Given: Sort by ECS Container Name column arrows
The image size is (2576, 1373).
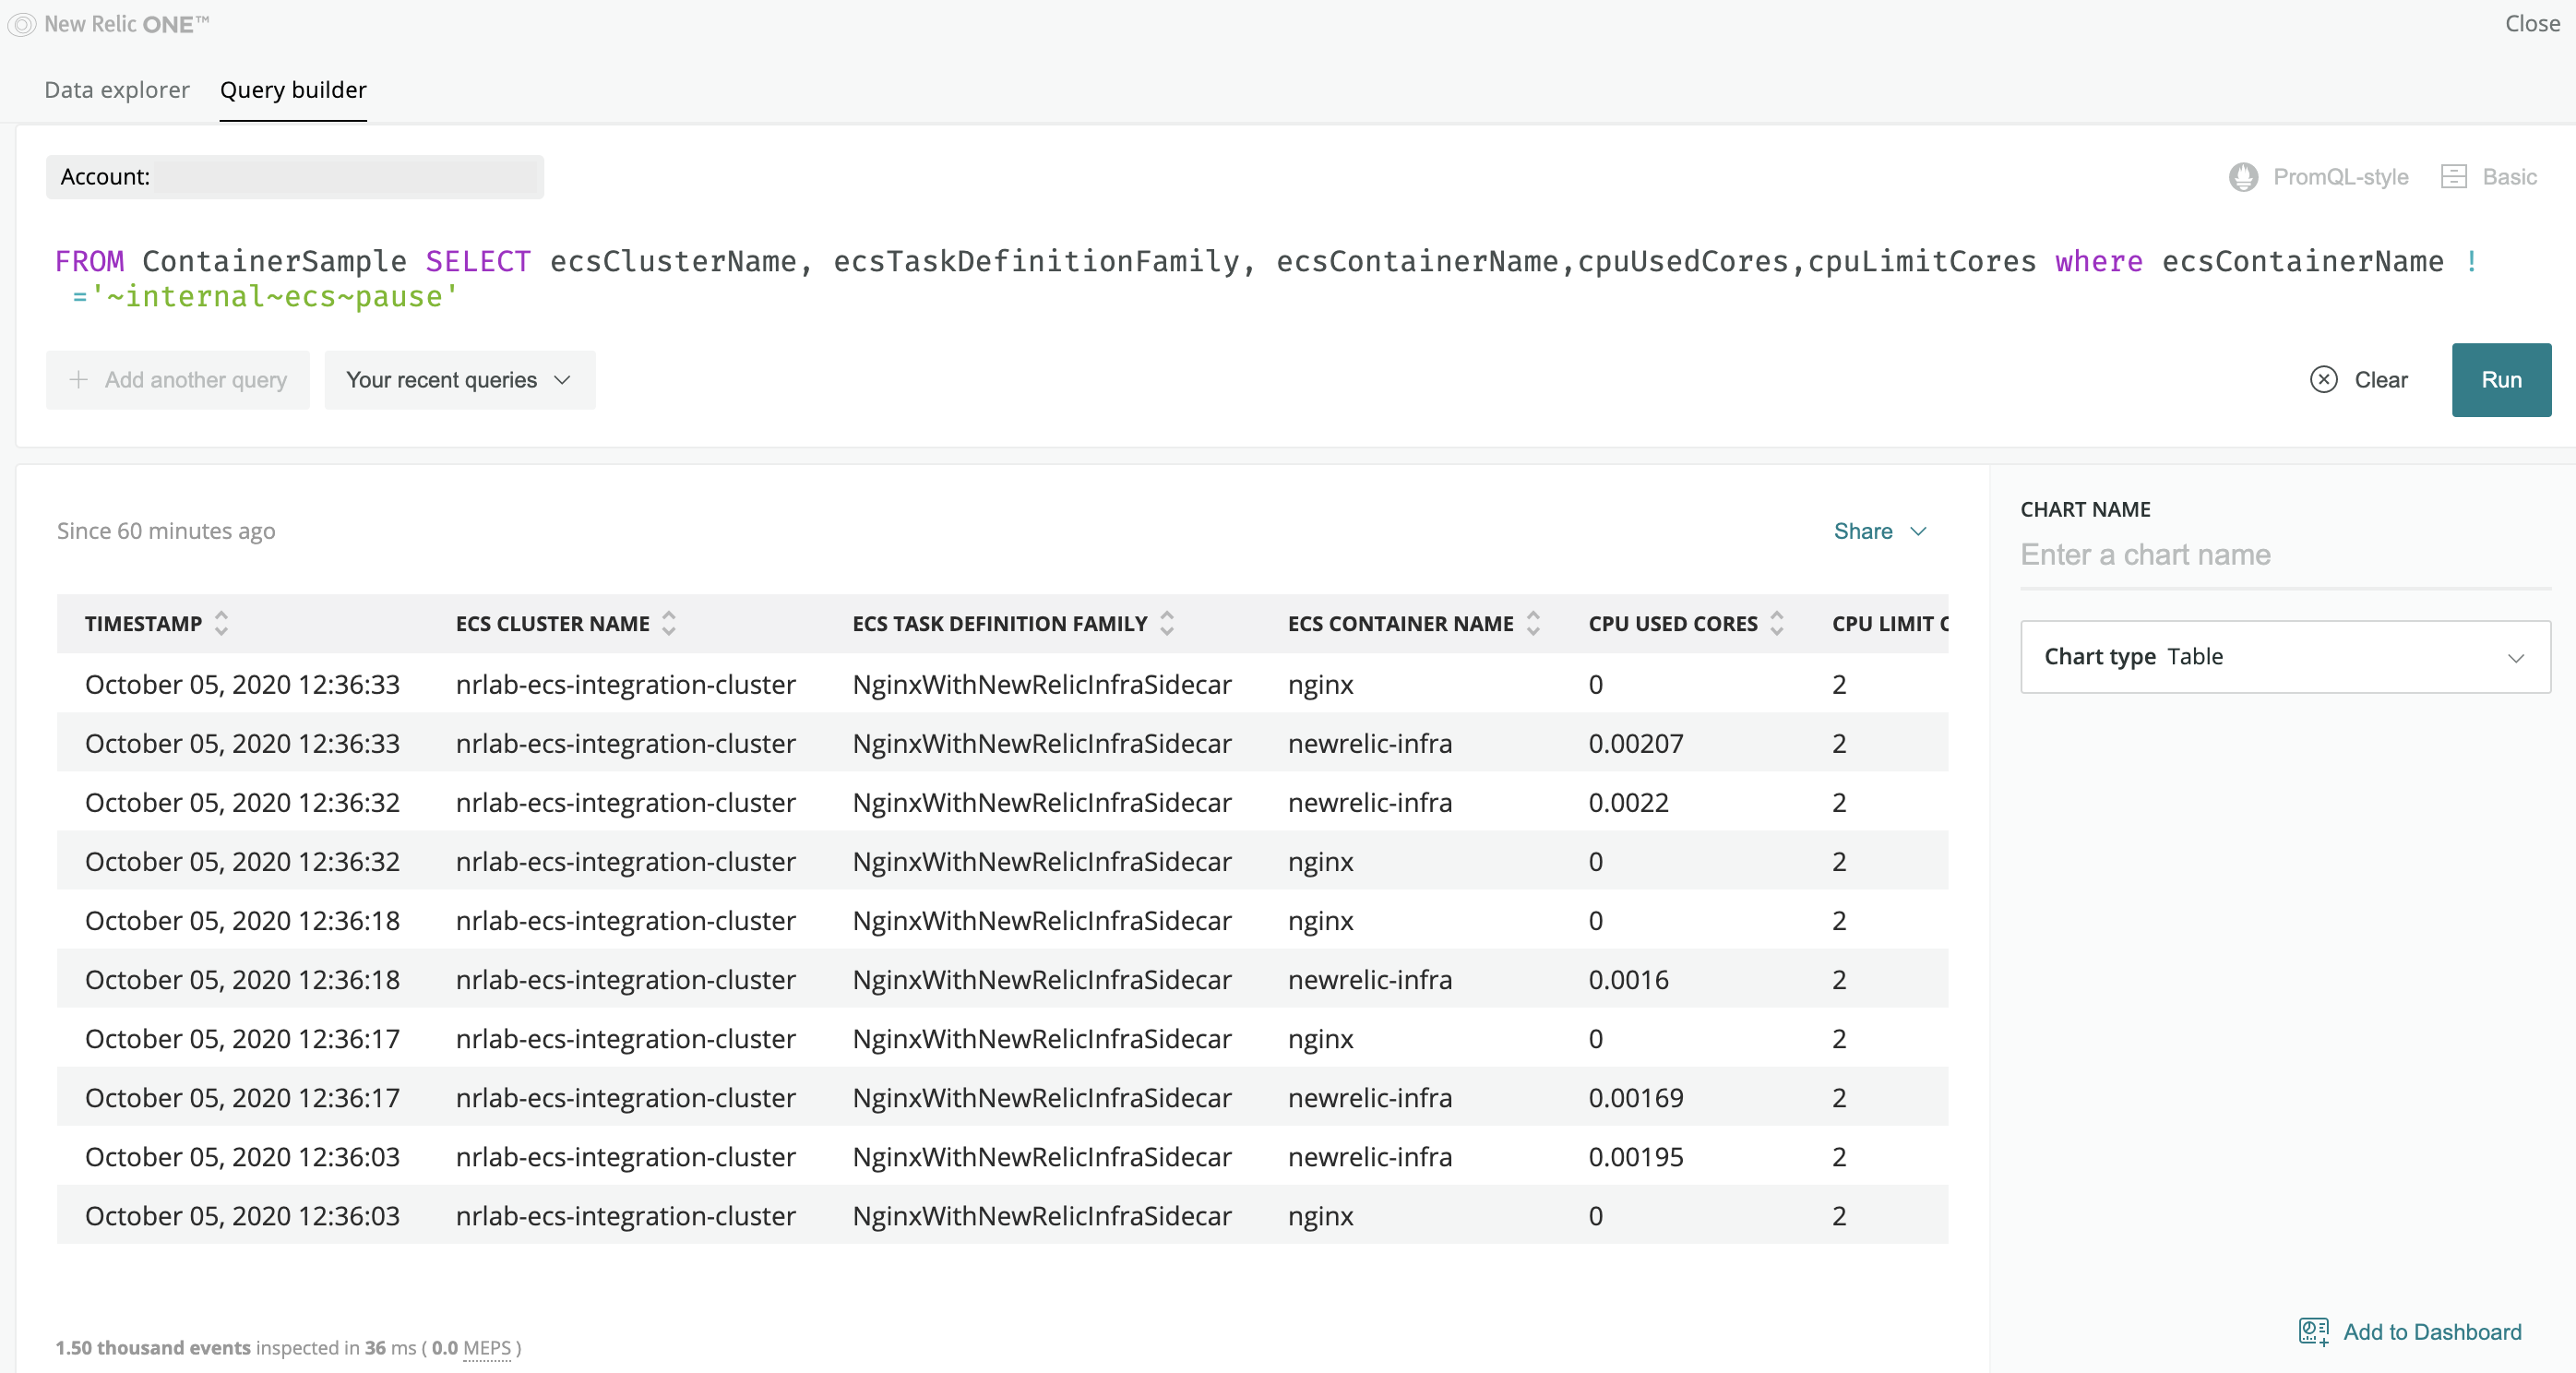Looking at the screenshot, I should point(1533,624).
